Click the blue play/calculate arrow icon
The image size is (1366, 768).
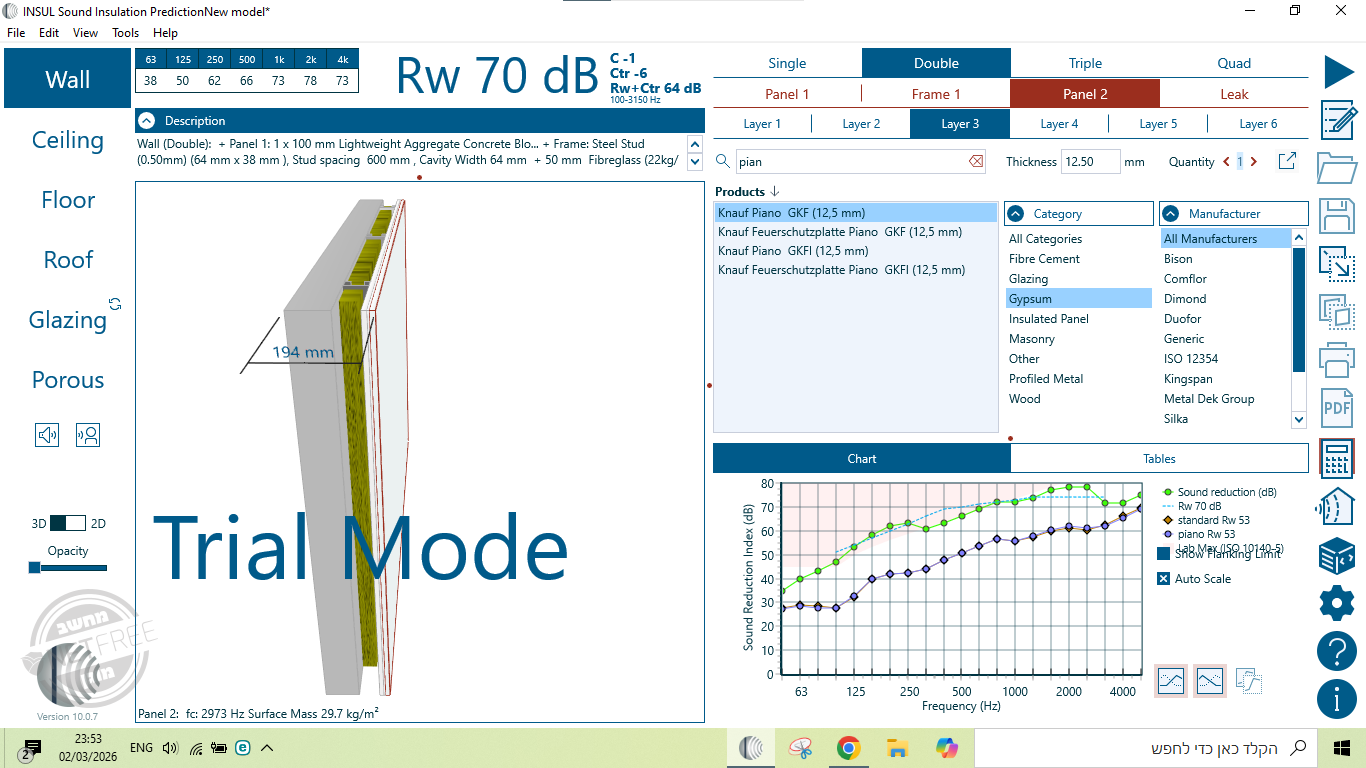click(1338, 72)
